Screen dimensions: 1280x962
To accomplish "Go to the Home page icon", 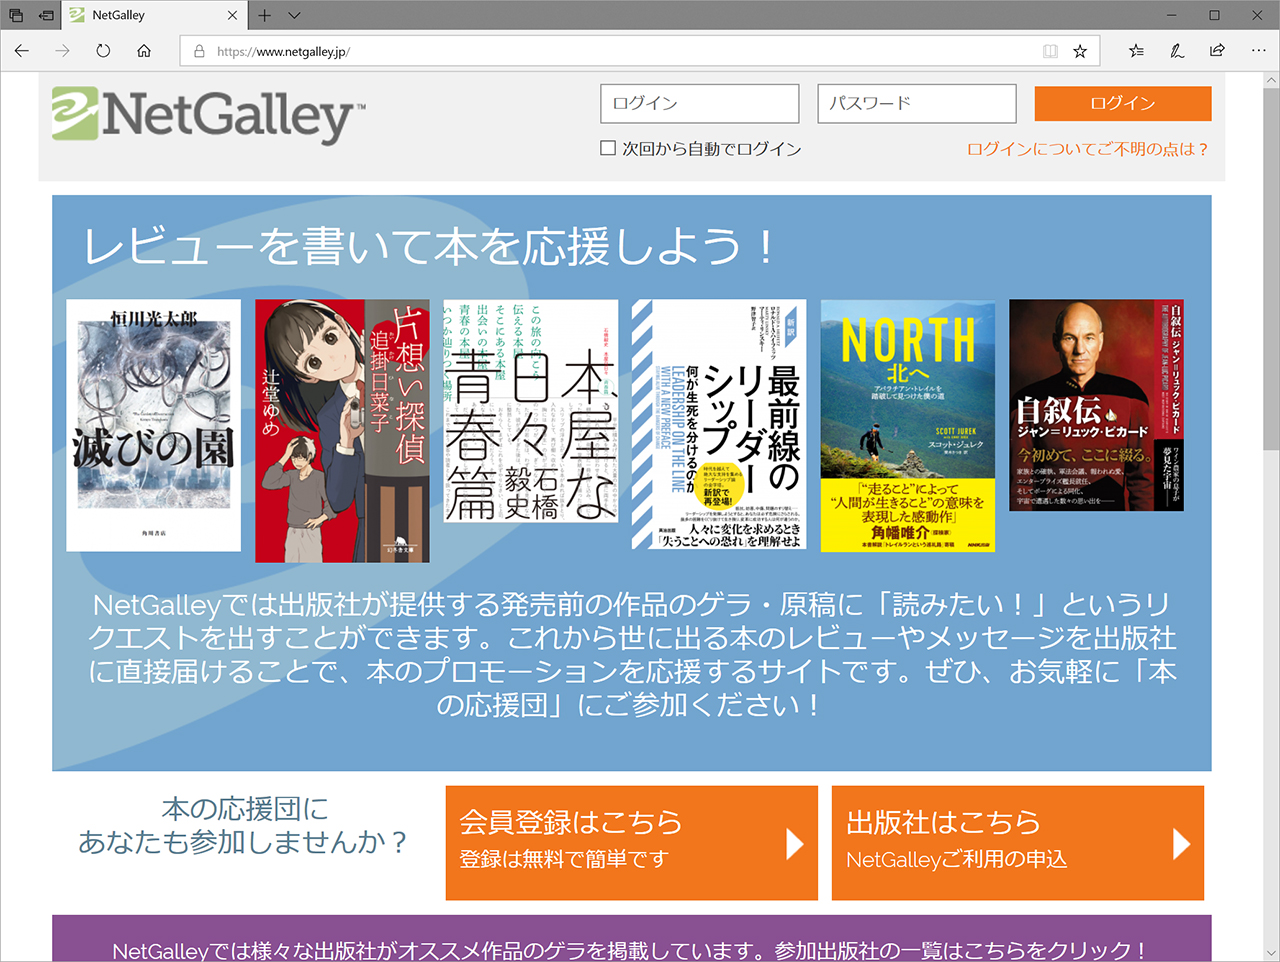I will tap(144, 51).
